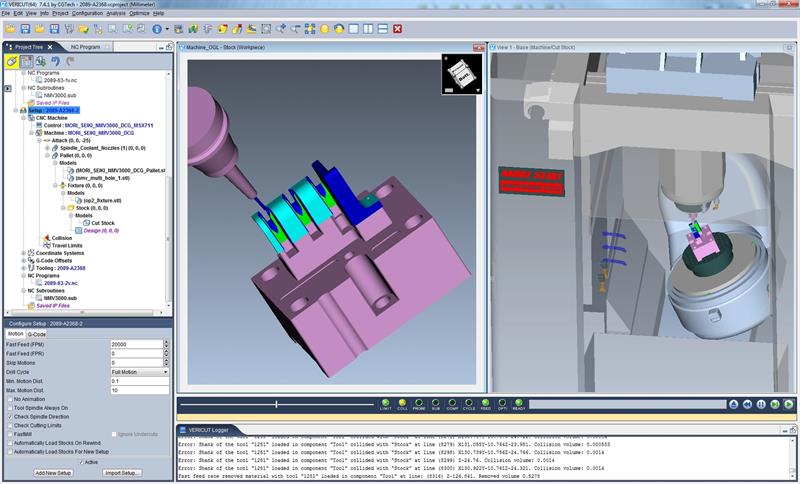This screenshot has height=484, width=800.
Task: Switch to the NC Program tab
Action: click(x=85, y=47)
